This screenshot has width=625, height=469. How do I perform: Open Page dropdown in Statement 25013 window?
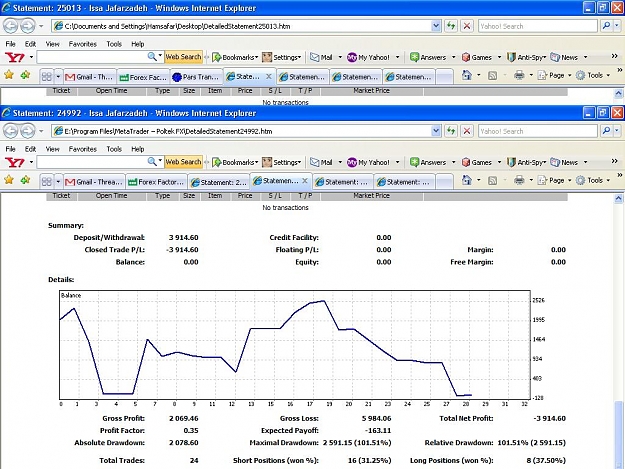click(555, 75)
